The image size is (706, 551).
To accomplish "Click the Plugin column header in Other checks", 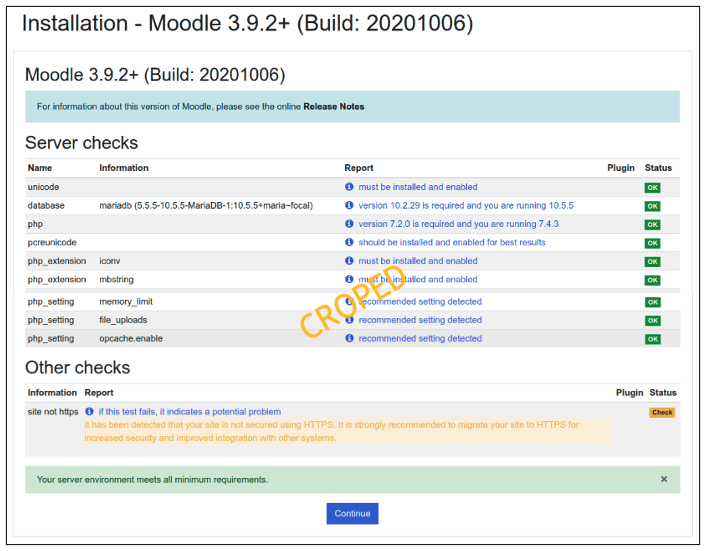I will pos(629,393).
